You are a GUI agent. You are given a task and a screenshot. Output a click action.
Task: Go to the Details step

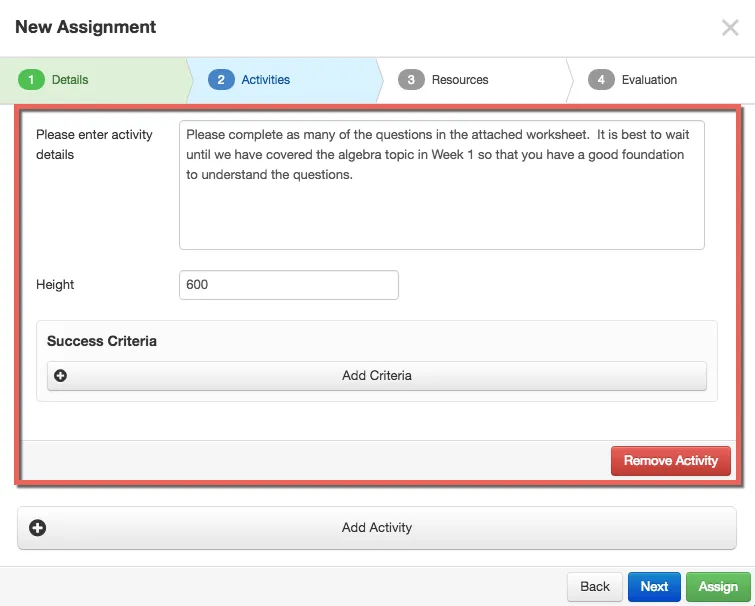coord(94,80)
